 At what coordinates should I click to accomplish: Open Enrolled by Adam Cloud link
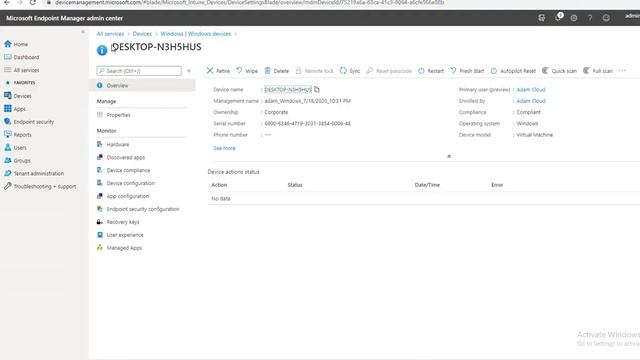531,101
